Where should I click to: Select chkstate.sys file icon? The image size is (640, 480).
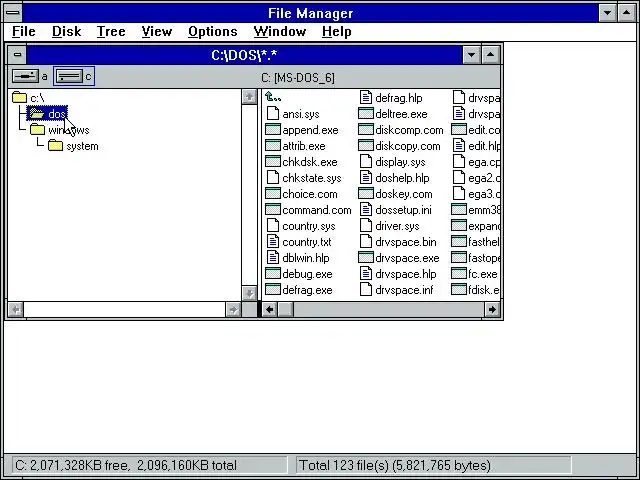273,178
